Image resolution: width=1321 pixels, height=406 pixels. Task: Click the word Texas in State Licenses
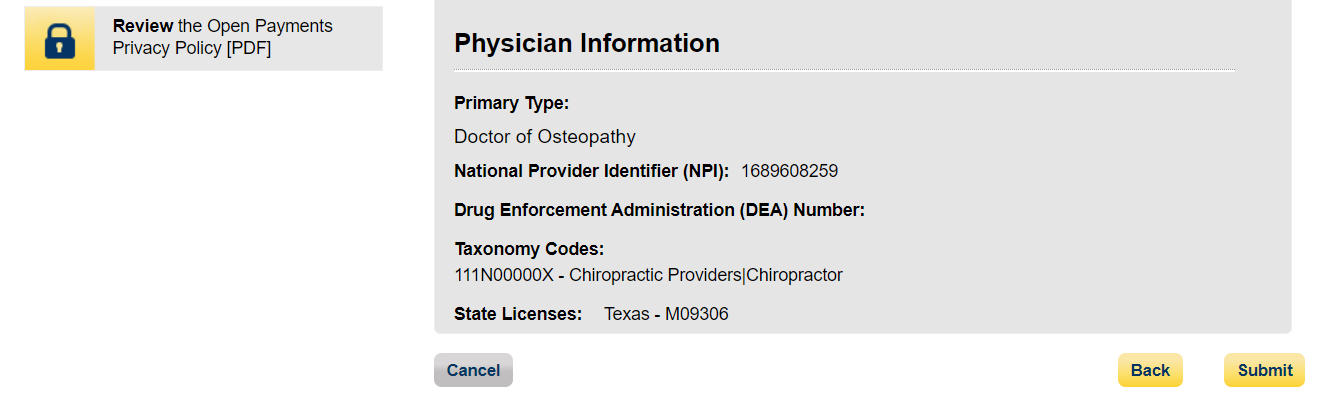(625, 314)
